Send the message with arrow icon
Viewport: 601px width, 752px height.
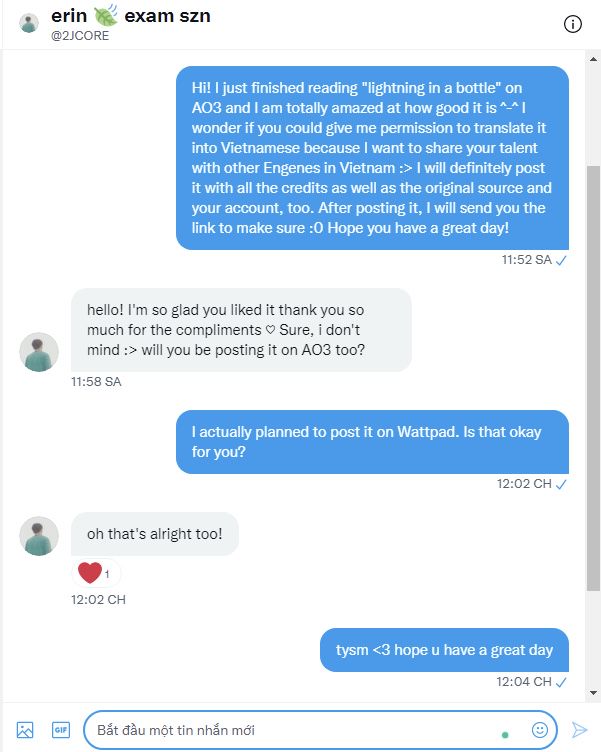tap(579, 730)
